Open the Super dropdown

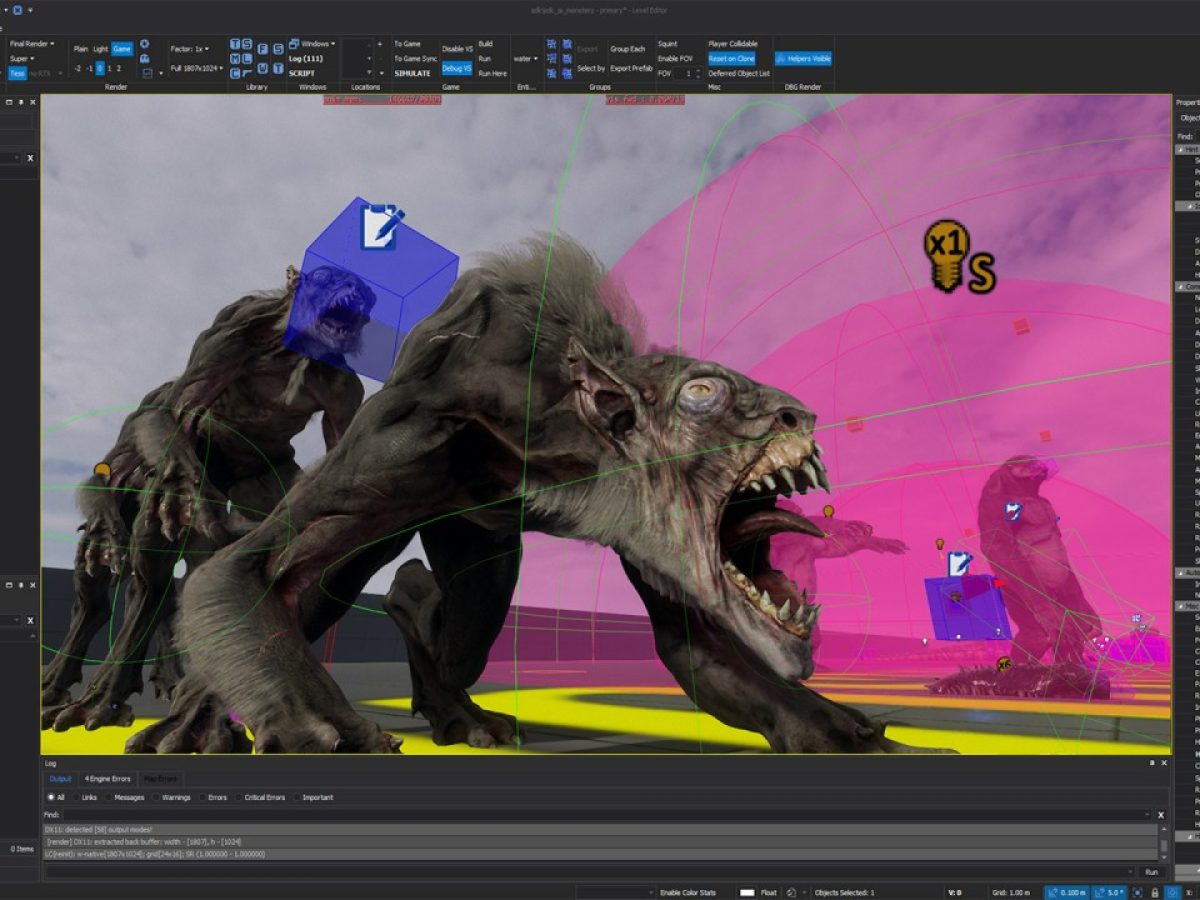[20, 59]
